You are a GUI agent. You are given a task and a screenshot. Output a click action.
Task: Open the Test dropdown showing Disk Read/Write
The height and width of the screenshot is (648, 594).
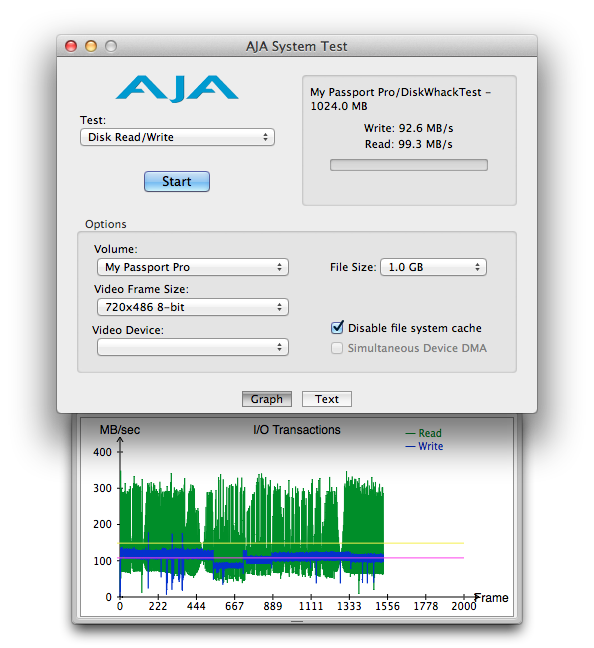pos(177,137)
